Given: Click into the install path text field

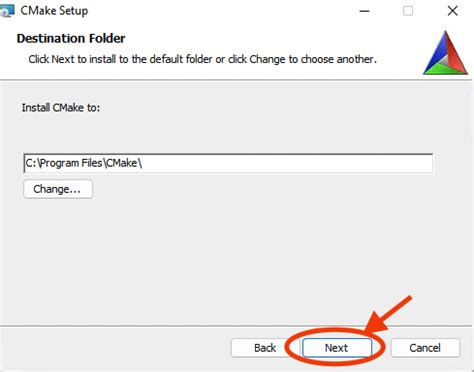Looking at the screenshot, I should point(228,163).
